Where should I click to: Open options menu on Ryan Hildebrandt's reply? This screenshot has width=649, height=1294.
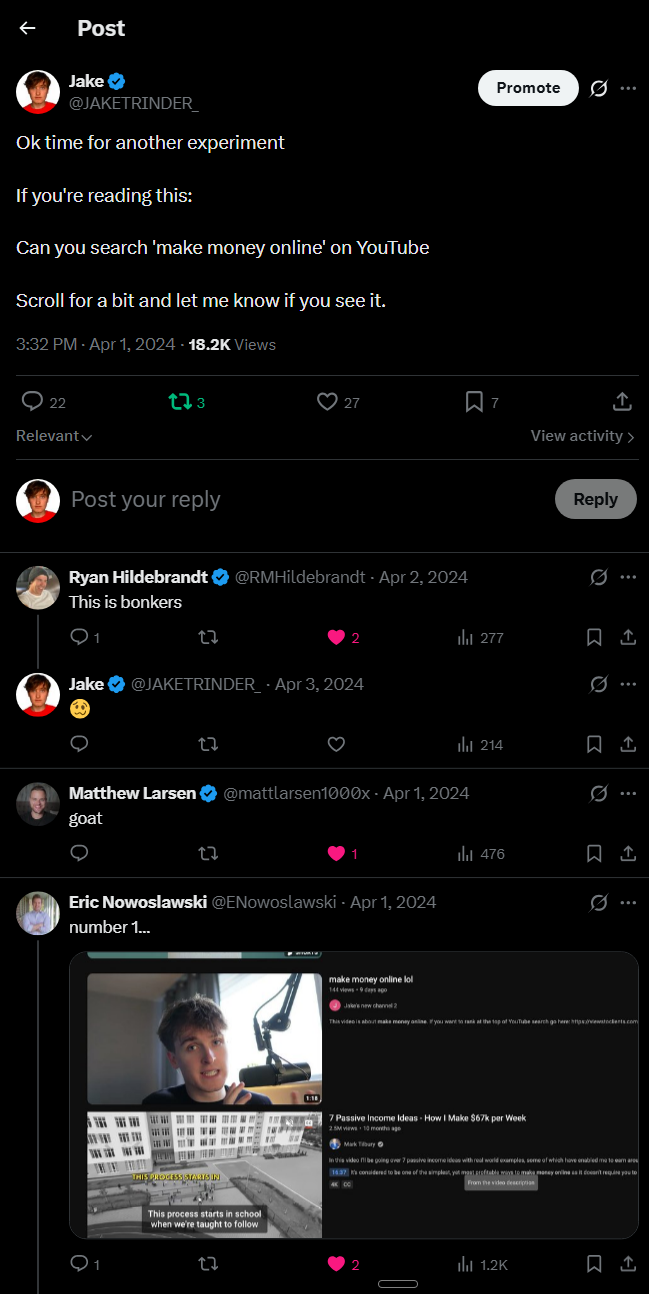(629, 576)
